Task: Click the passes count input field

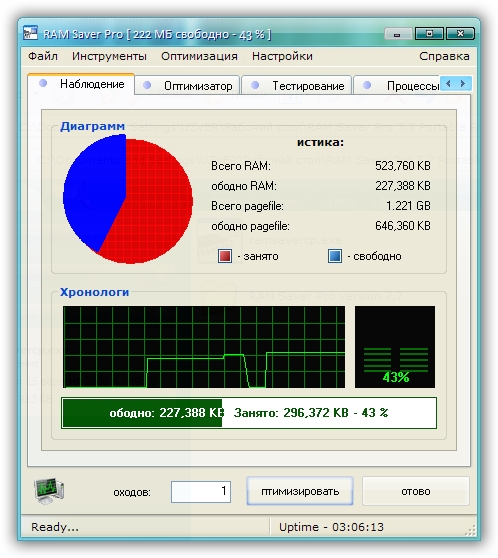Action: 201,491
